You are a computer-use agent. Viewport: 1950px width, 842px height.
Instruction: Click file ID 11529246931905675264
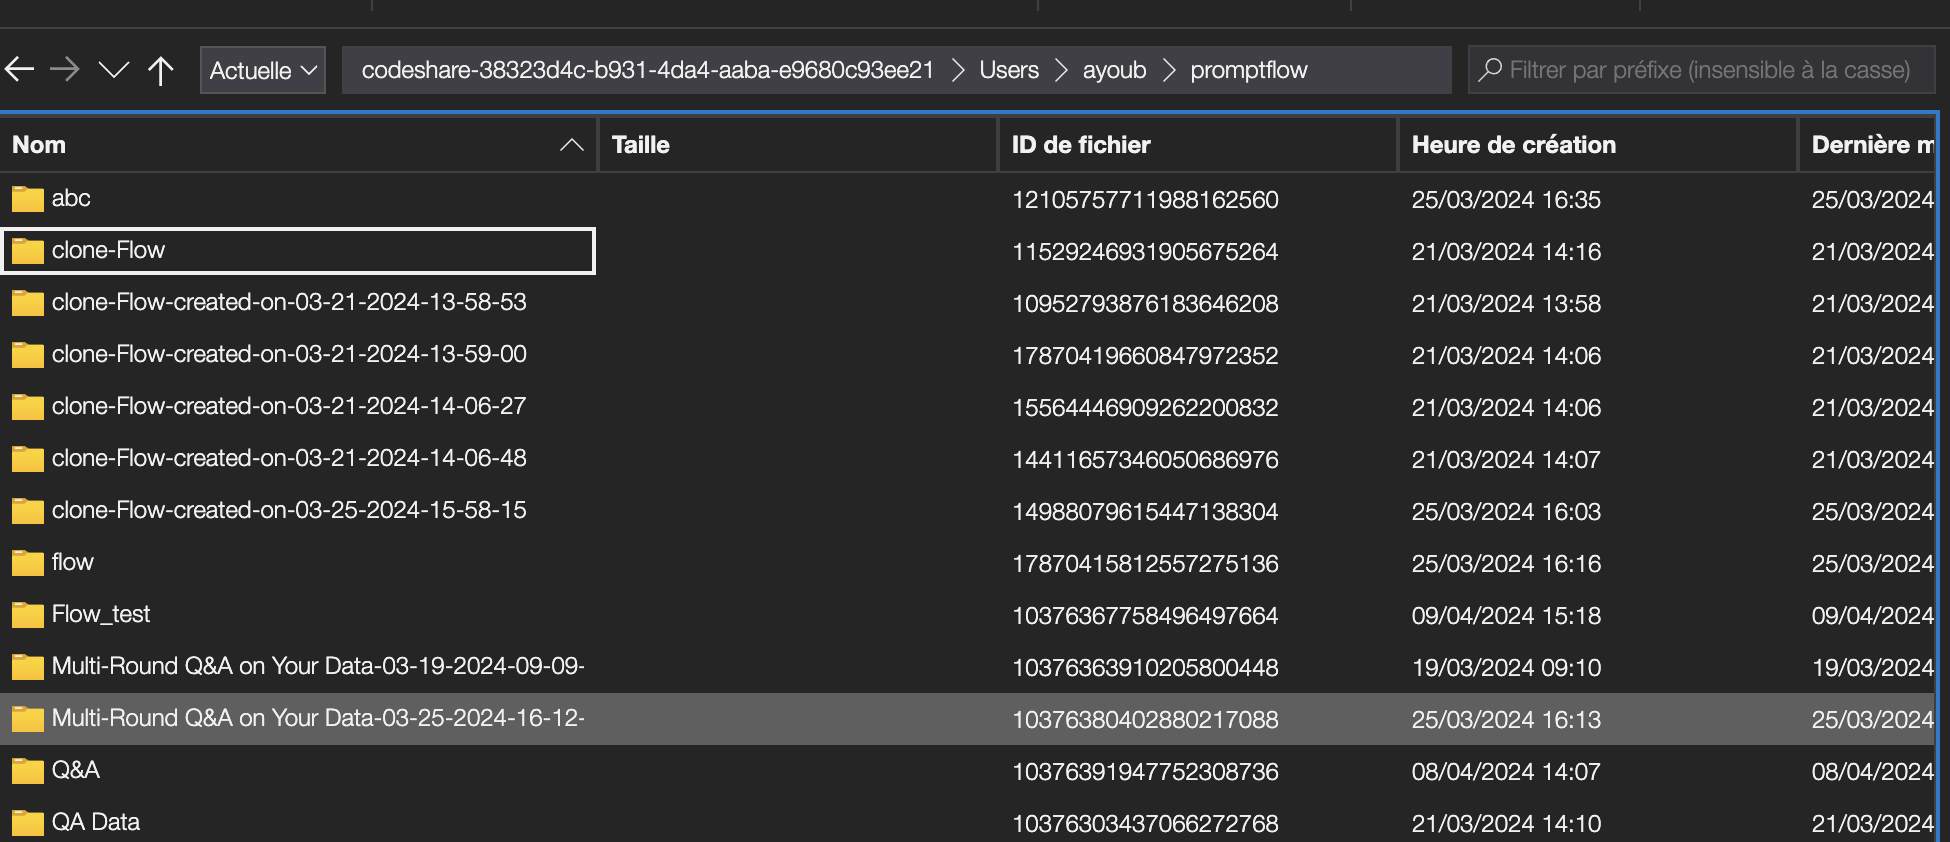pyautogui.click(x=1145, y=252)
